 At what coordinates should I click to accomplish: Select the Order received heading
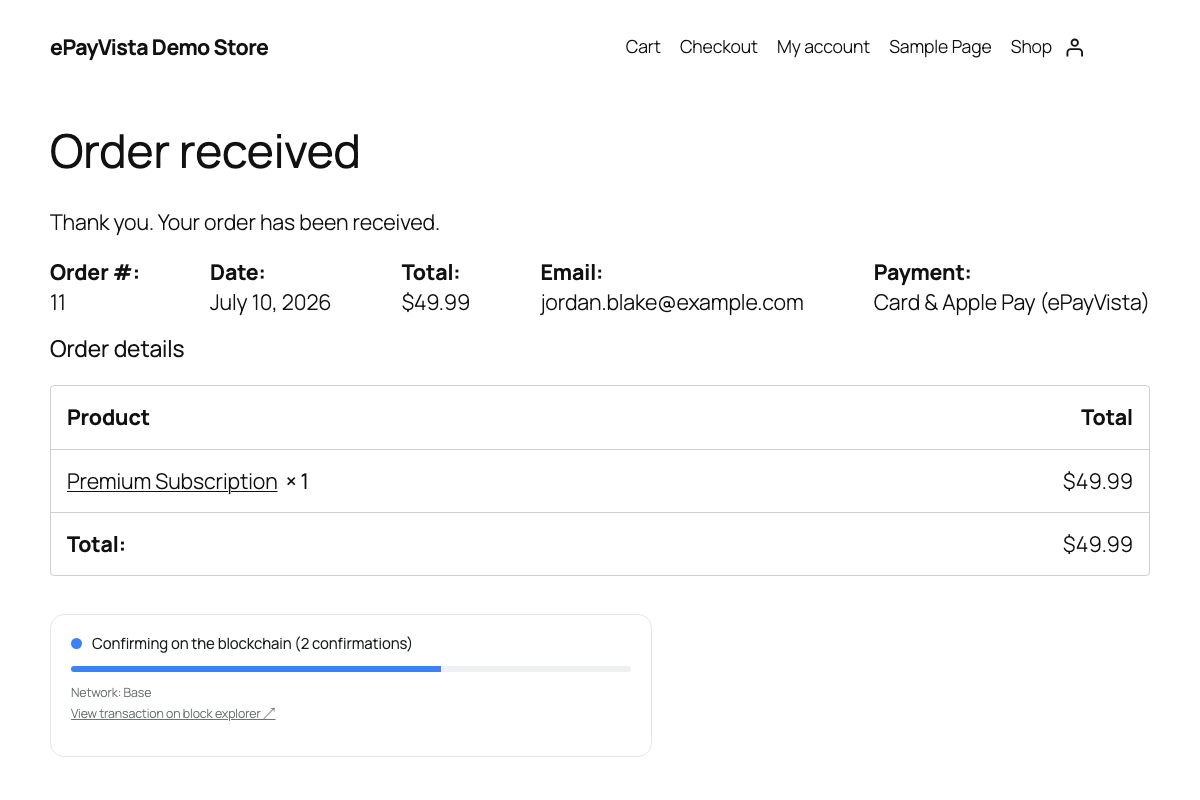(205, 151)
